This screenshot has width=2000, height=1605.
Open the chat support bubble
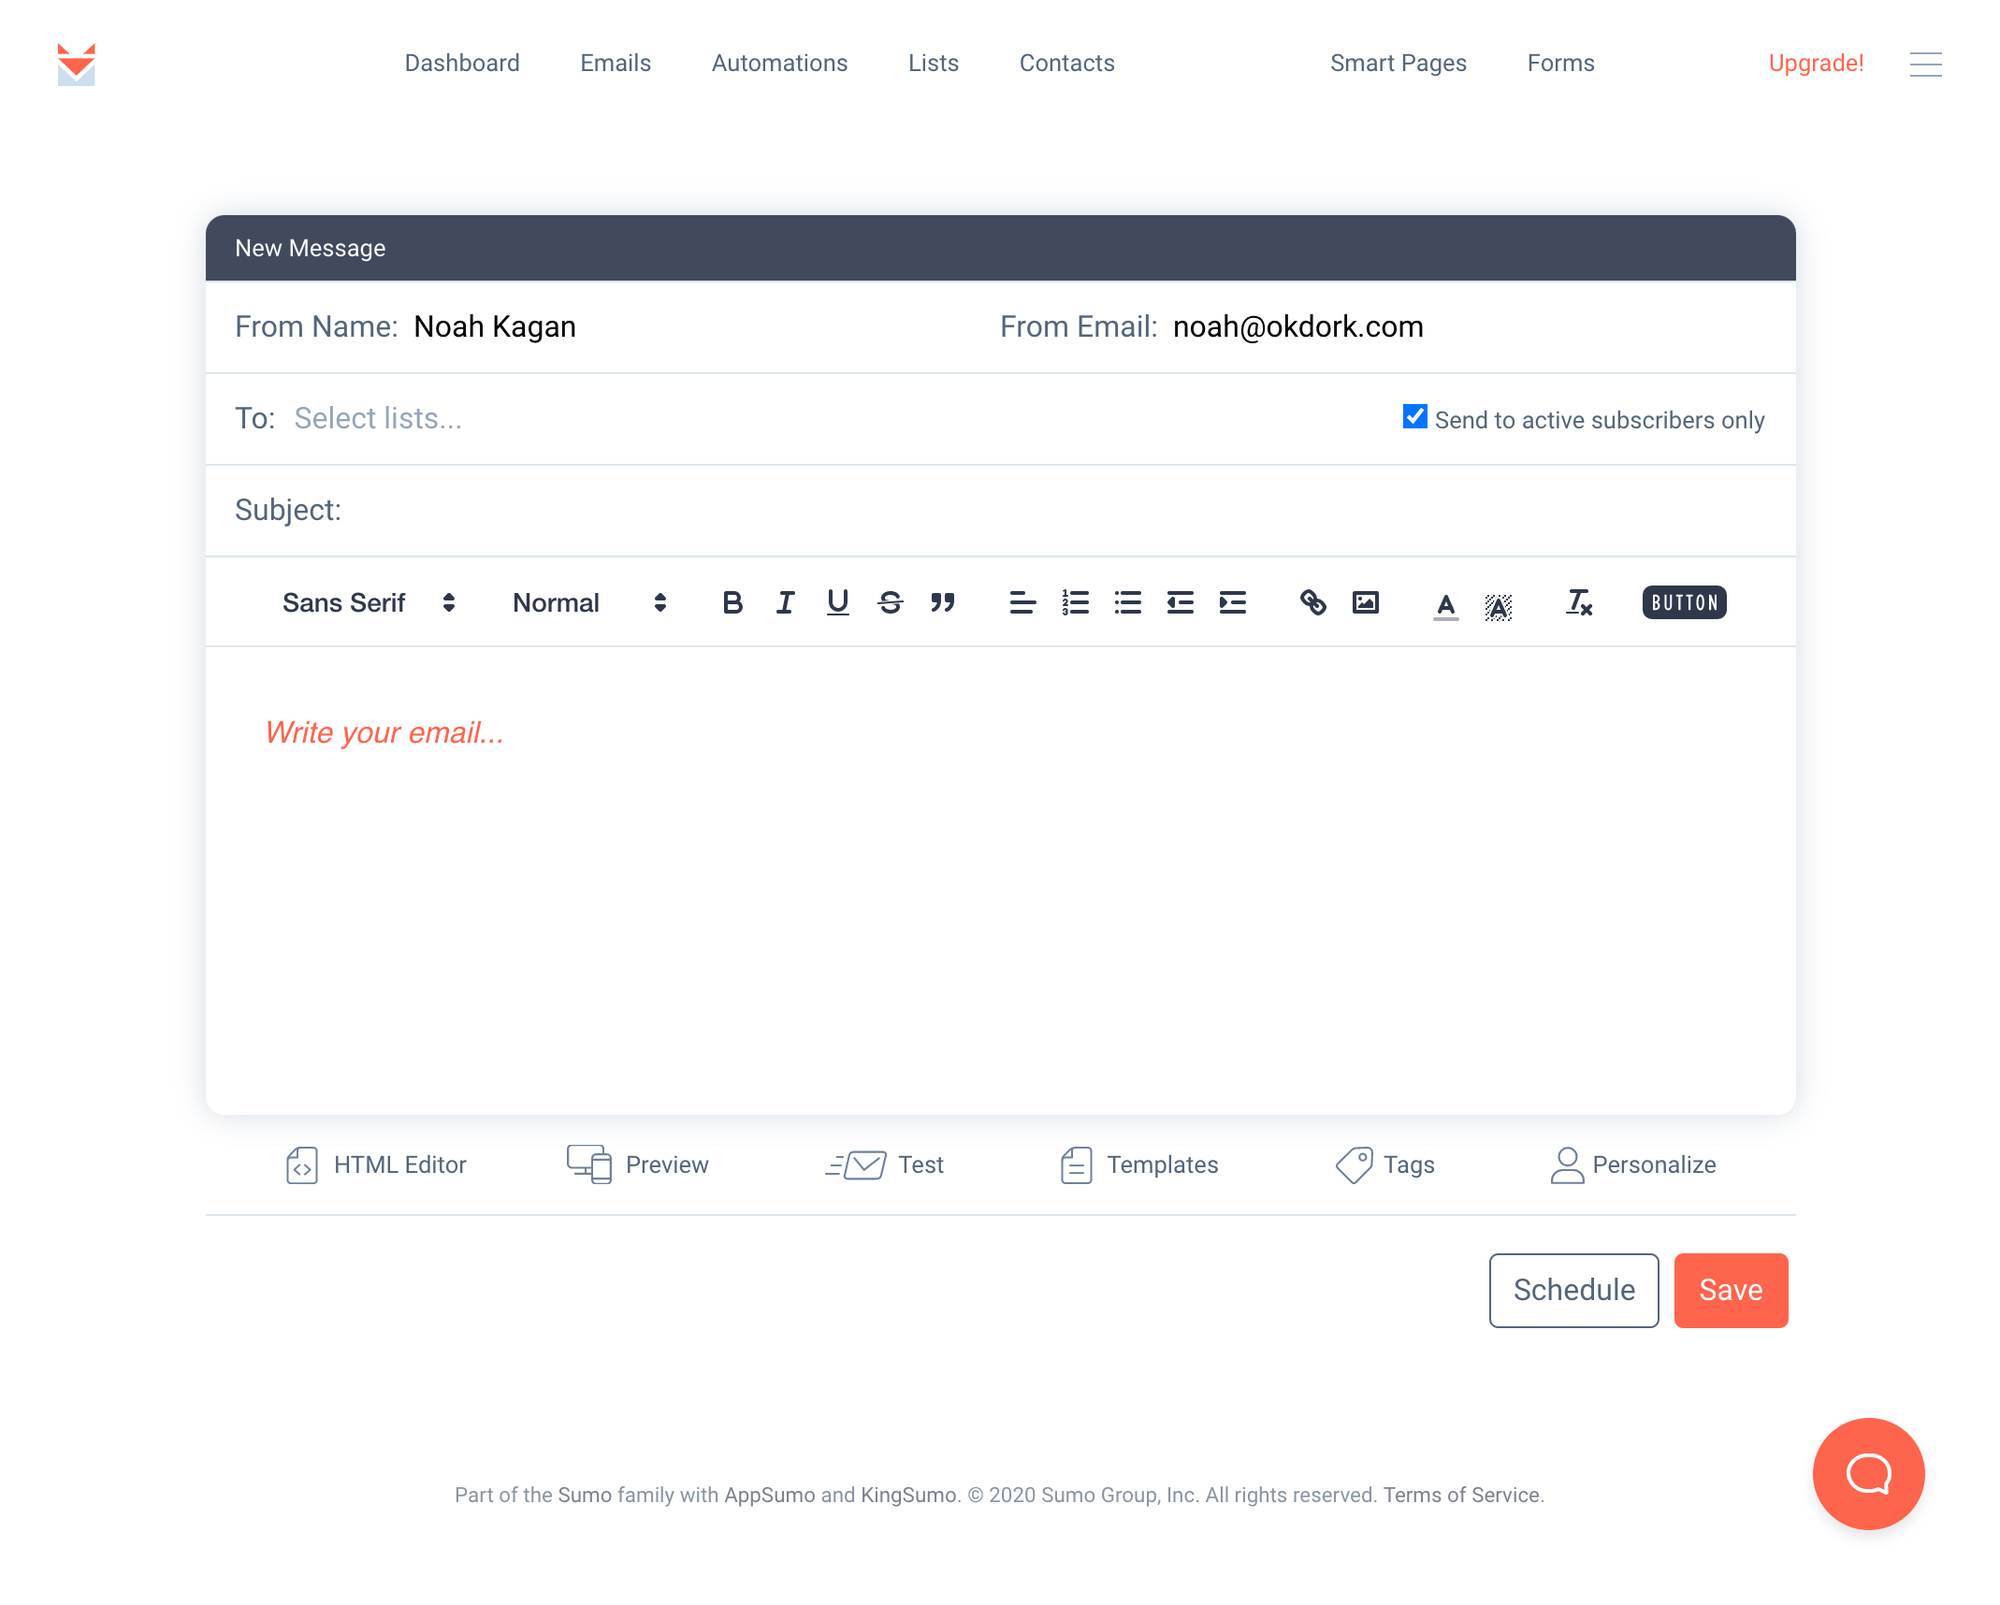(1868, 1473)
